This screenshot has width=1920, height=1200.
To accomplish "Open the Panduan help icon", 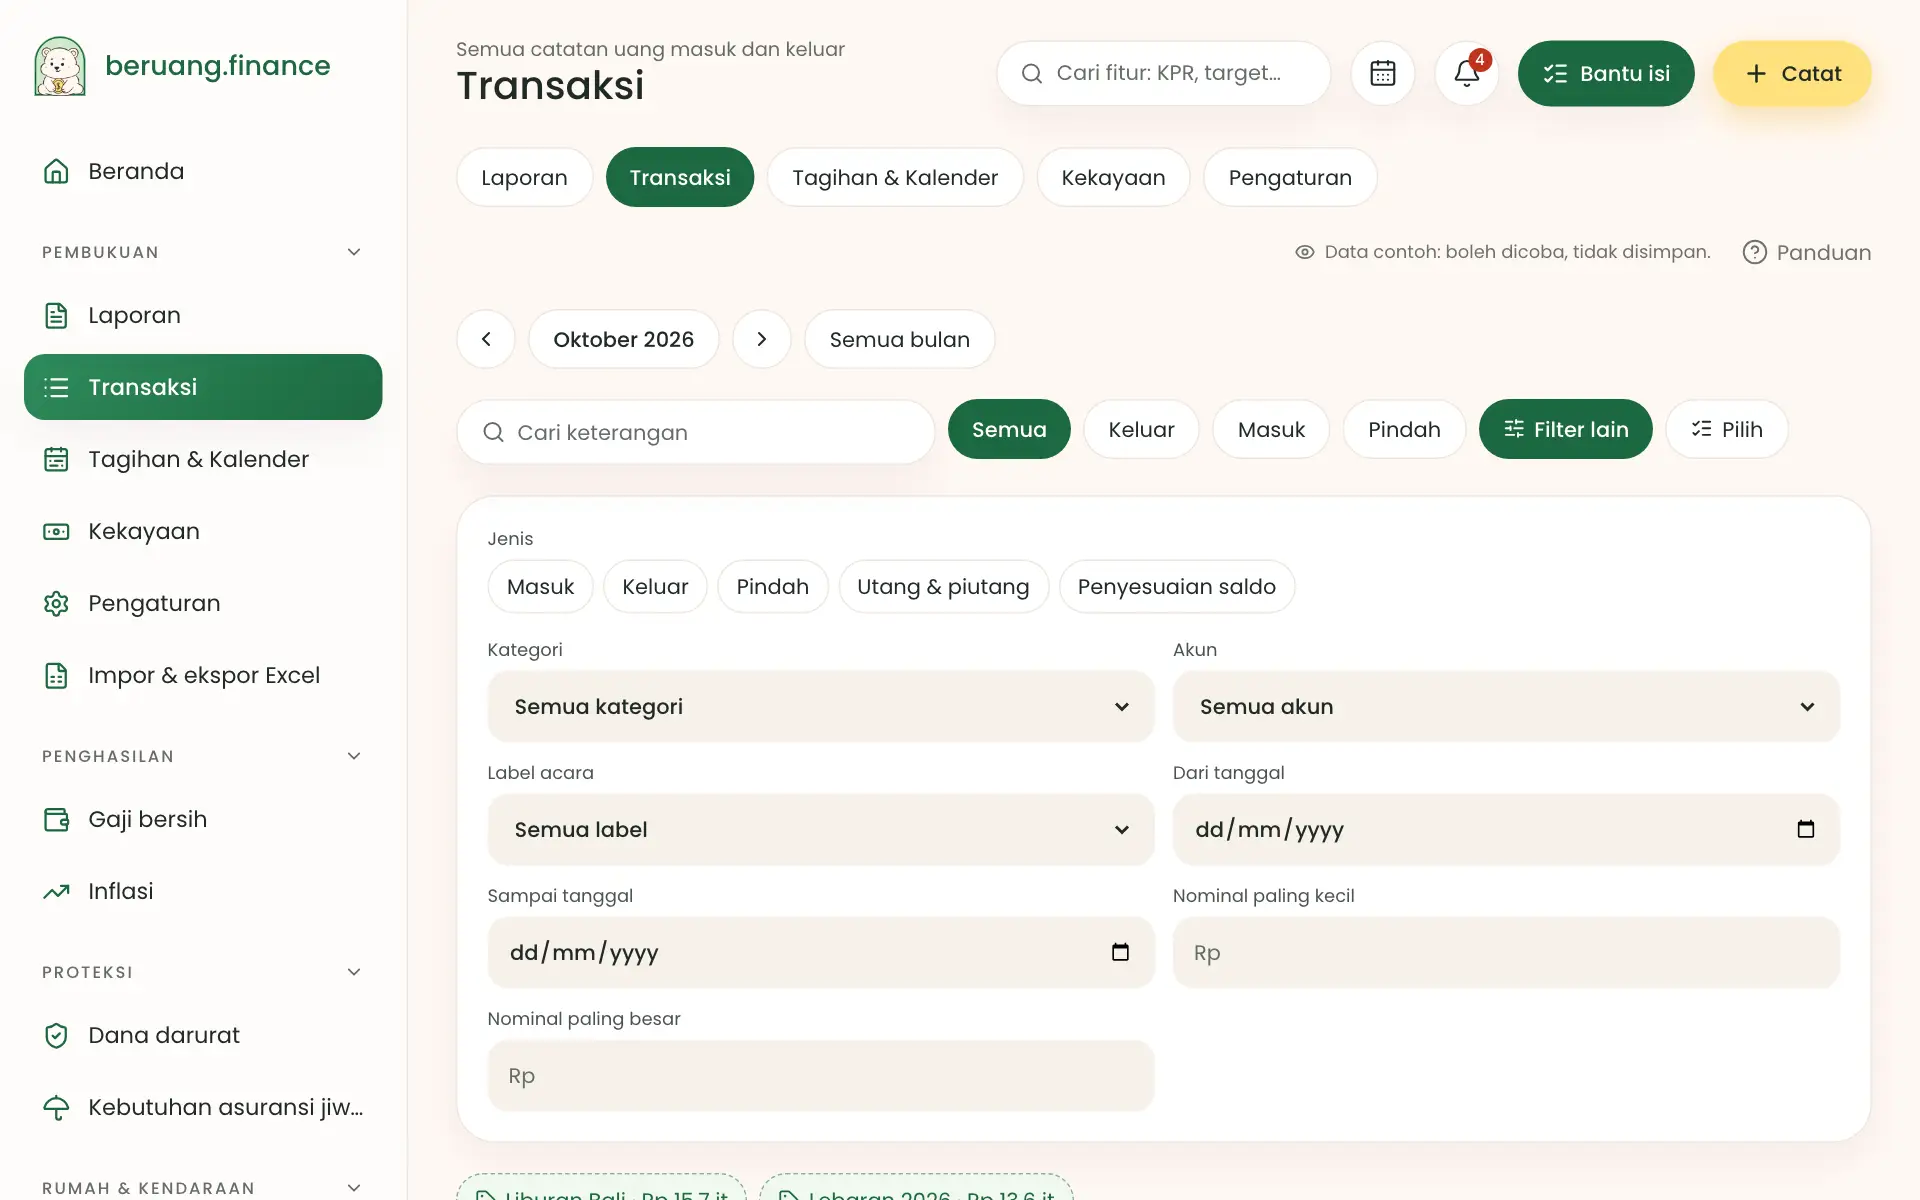I will pos(1754,252).
